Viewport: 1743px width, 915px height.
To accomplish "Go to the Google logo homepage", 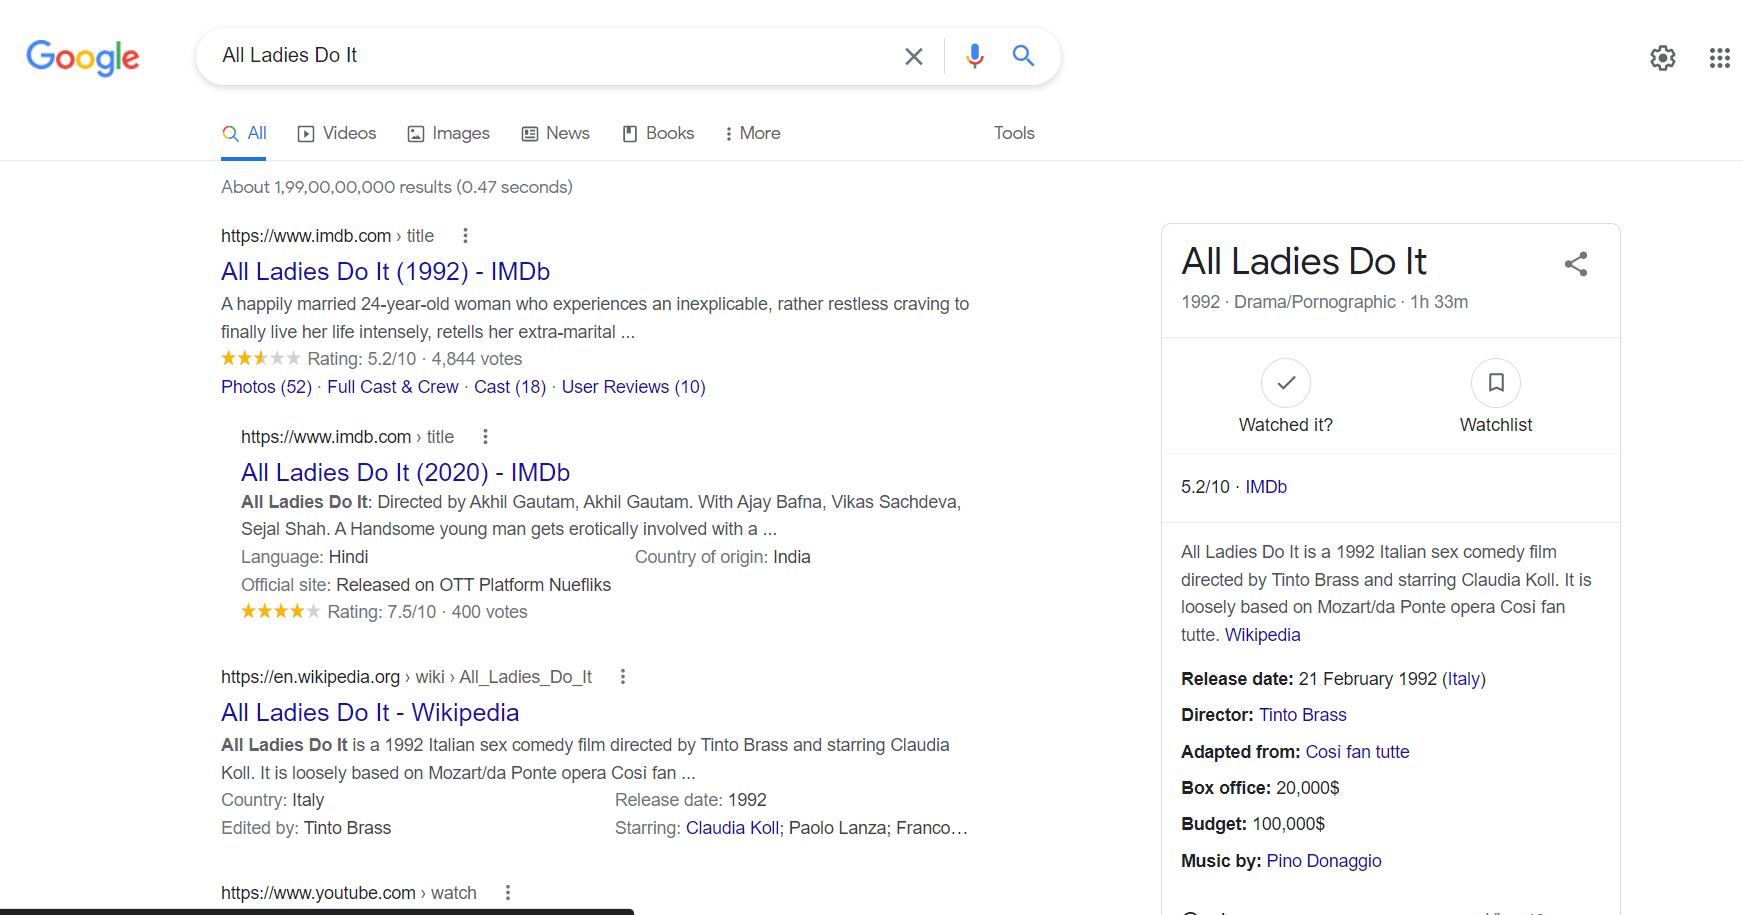I will [x=83, y=58].
